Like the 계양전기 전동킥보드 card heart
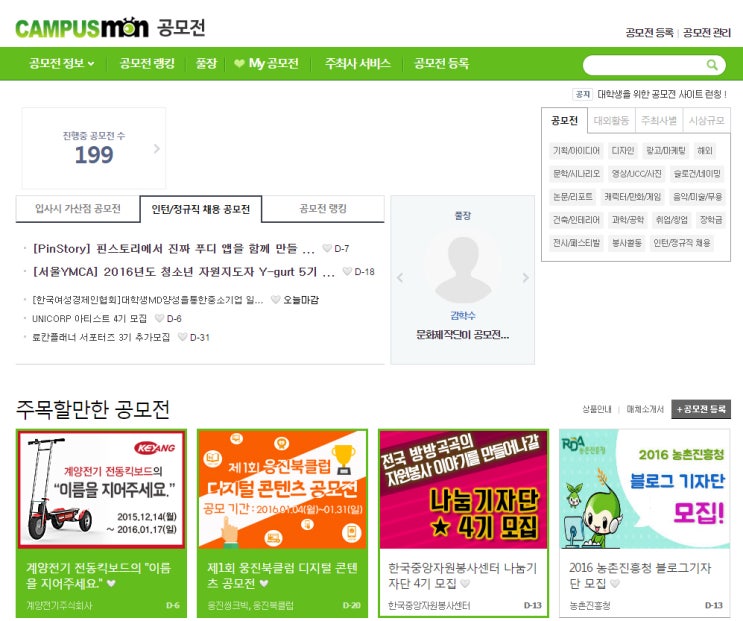 tap(111, 583)
